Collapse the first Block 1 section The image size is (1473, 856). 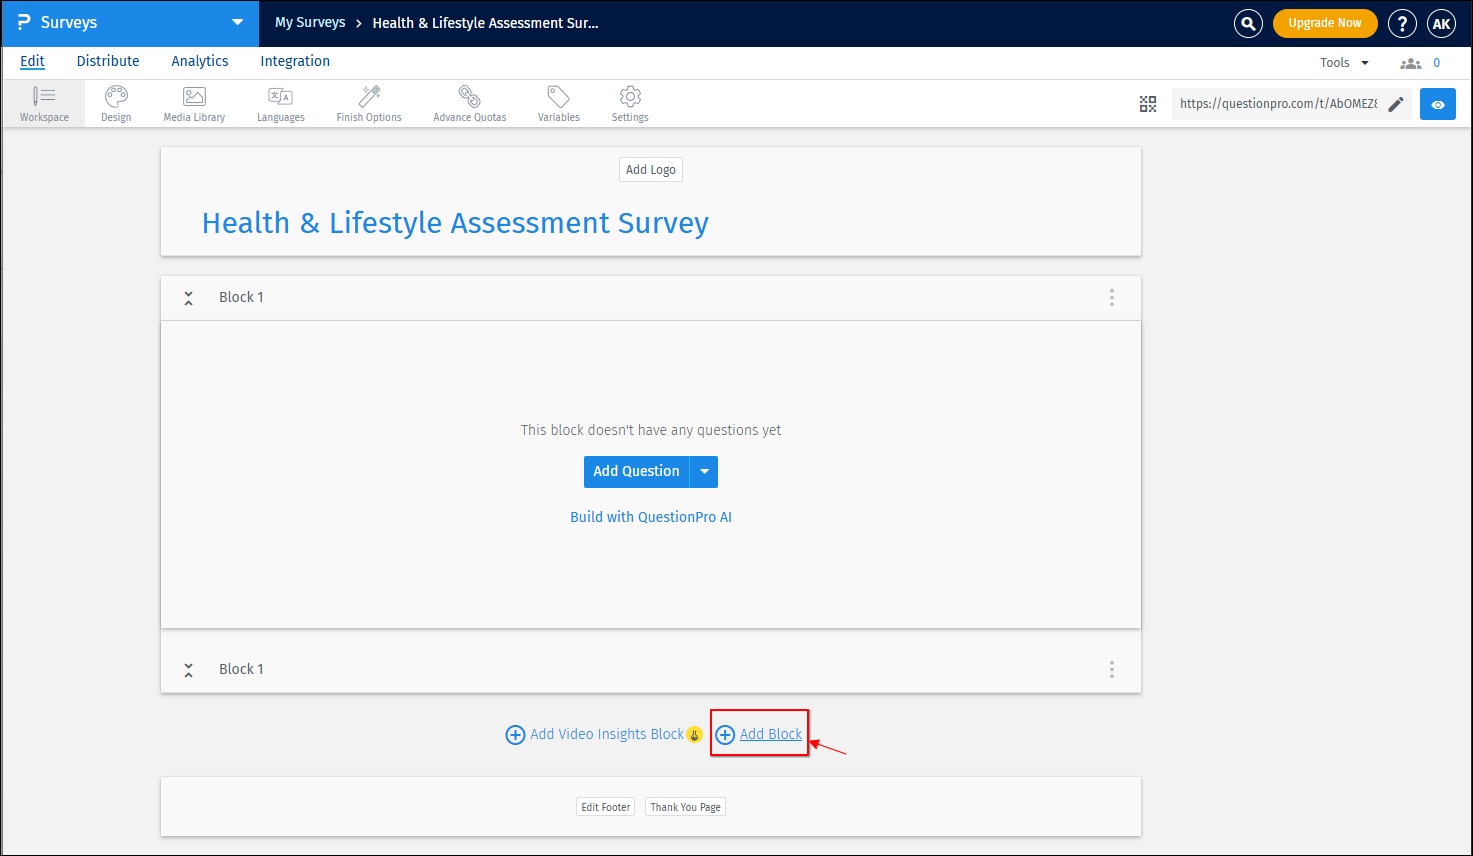188,297
